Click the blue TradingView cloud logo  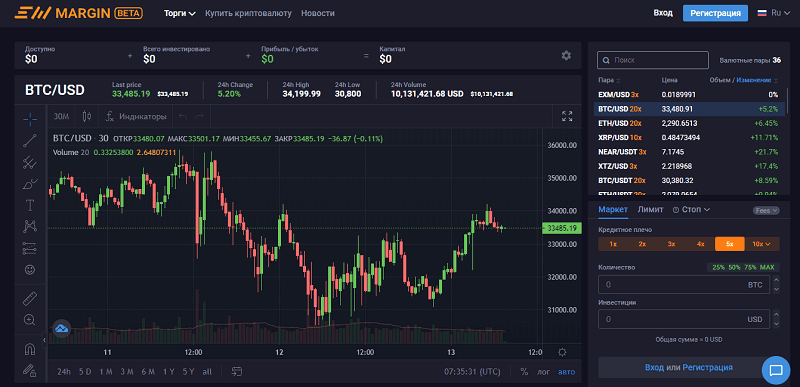point(62,328)
